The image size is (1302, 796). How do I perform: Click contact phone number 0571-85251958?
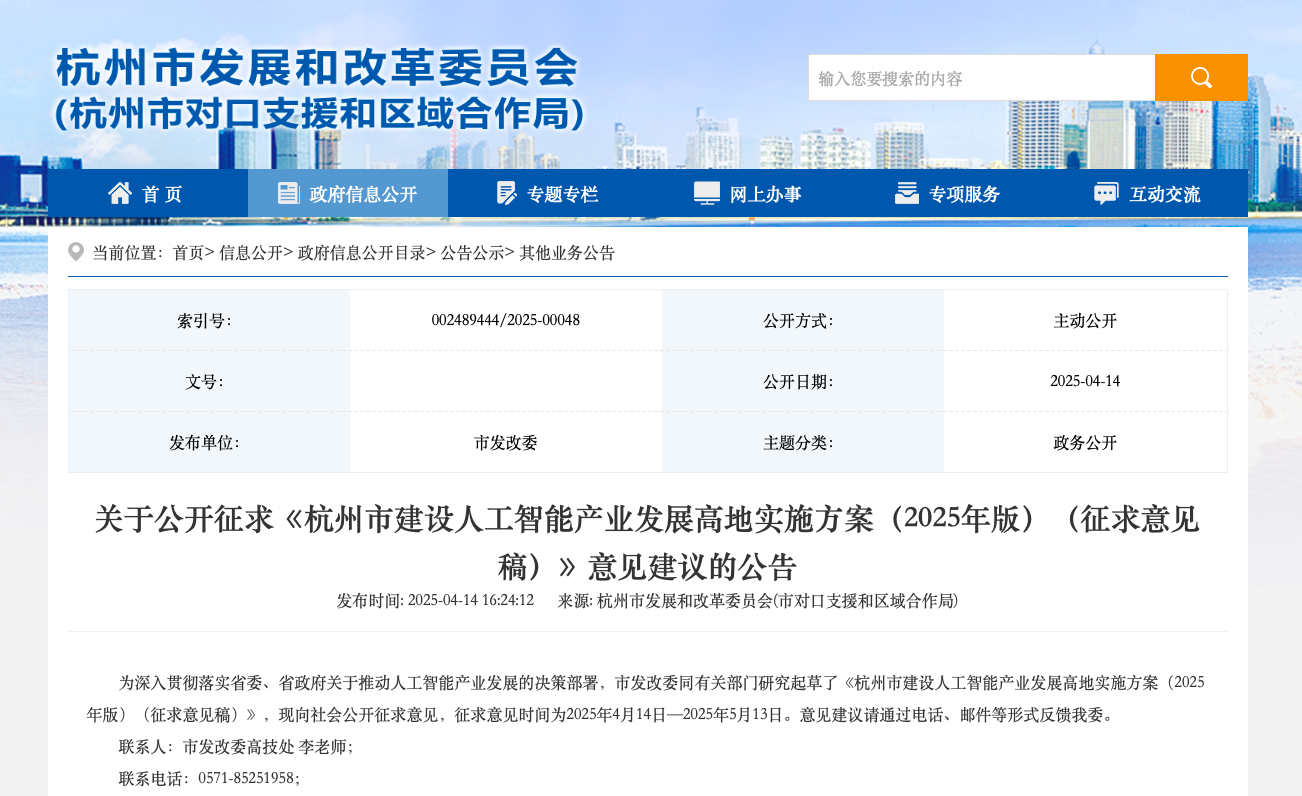(x=247, y=777)
